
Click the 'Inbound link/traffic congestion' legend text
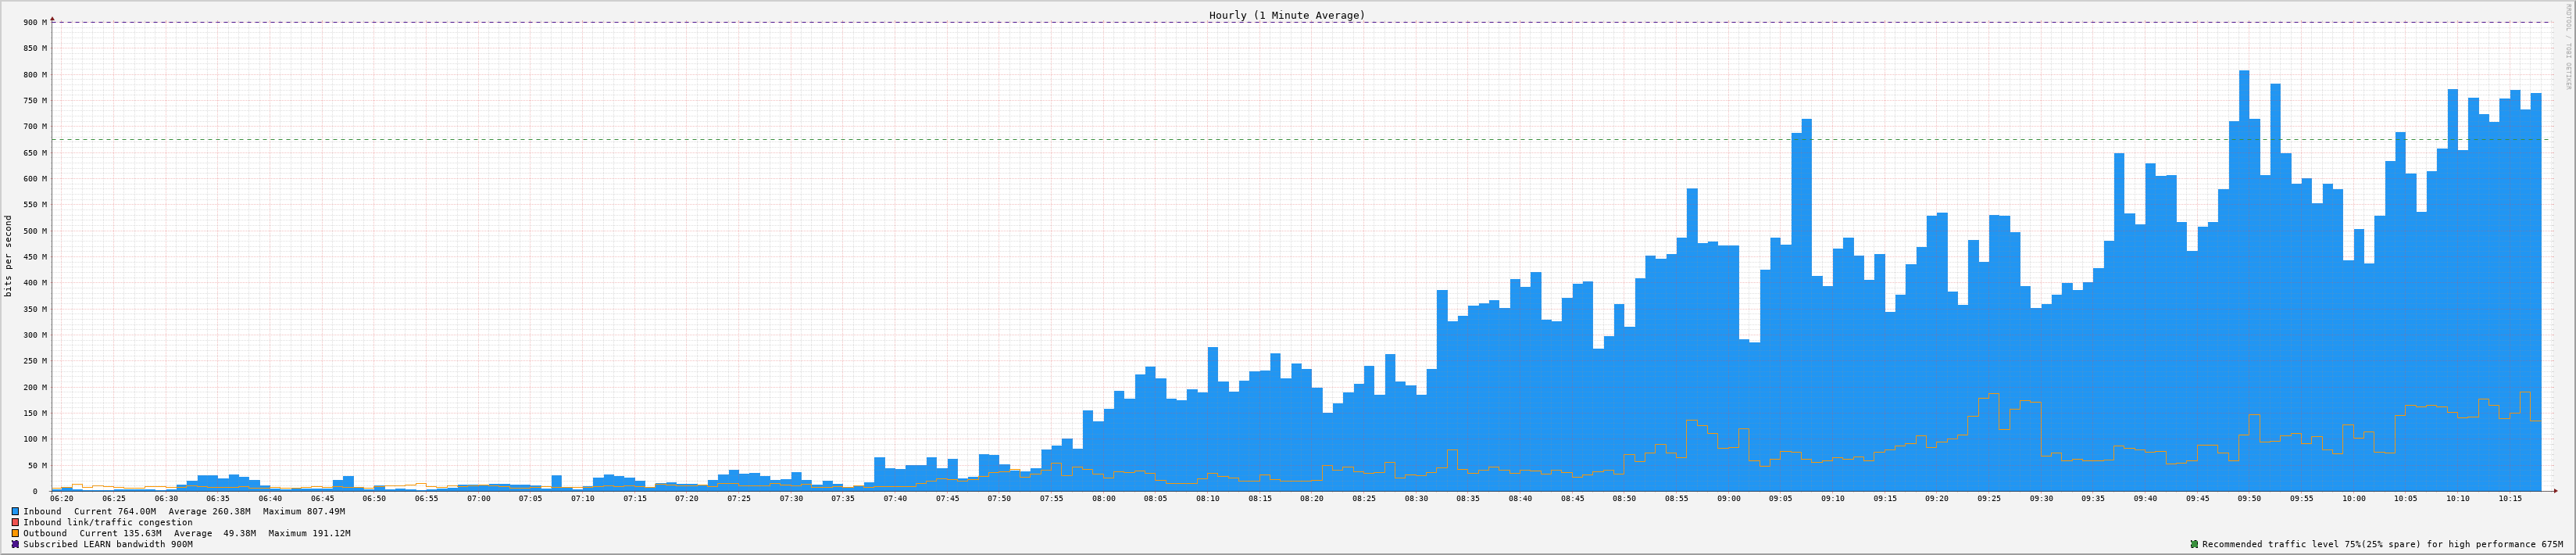[108, 522]
